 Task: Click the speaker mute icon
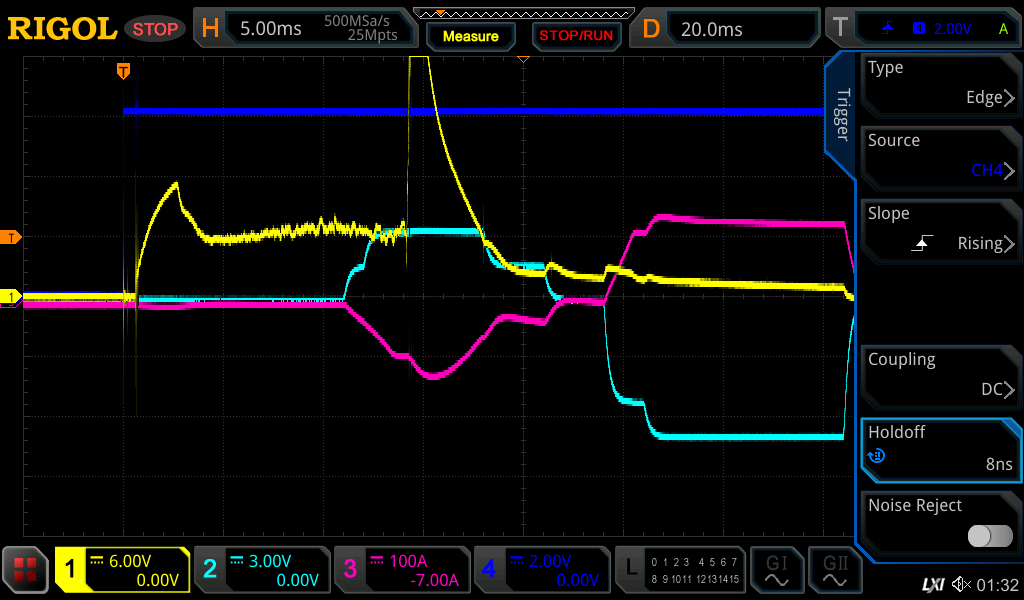click(961, 583)
